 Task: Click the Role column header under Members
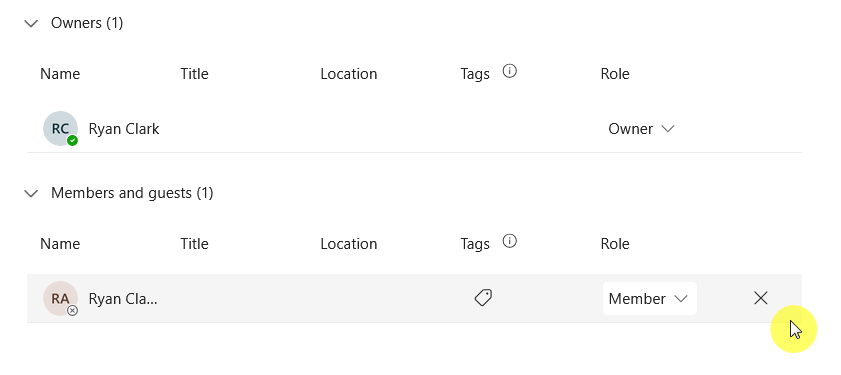615,244
